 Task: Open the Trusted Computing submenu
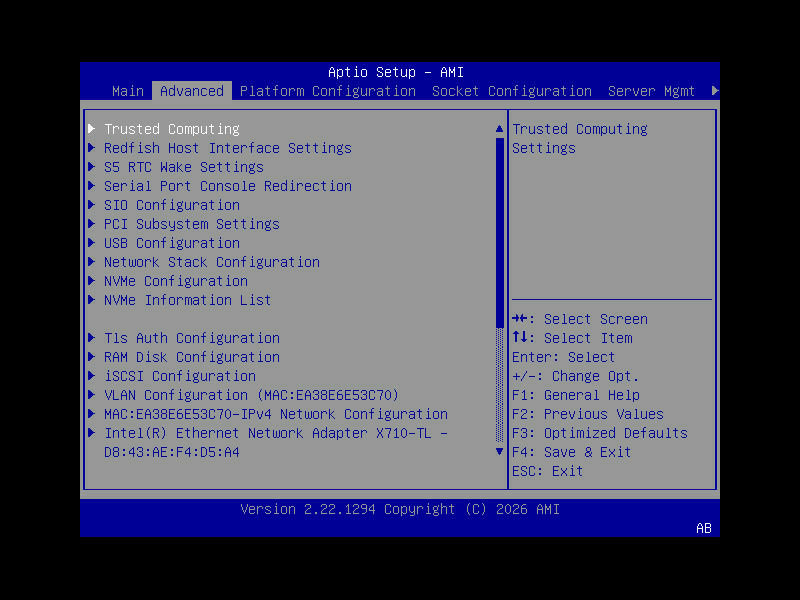click(172, 129)
